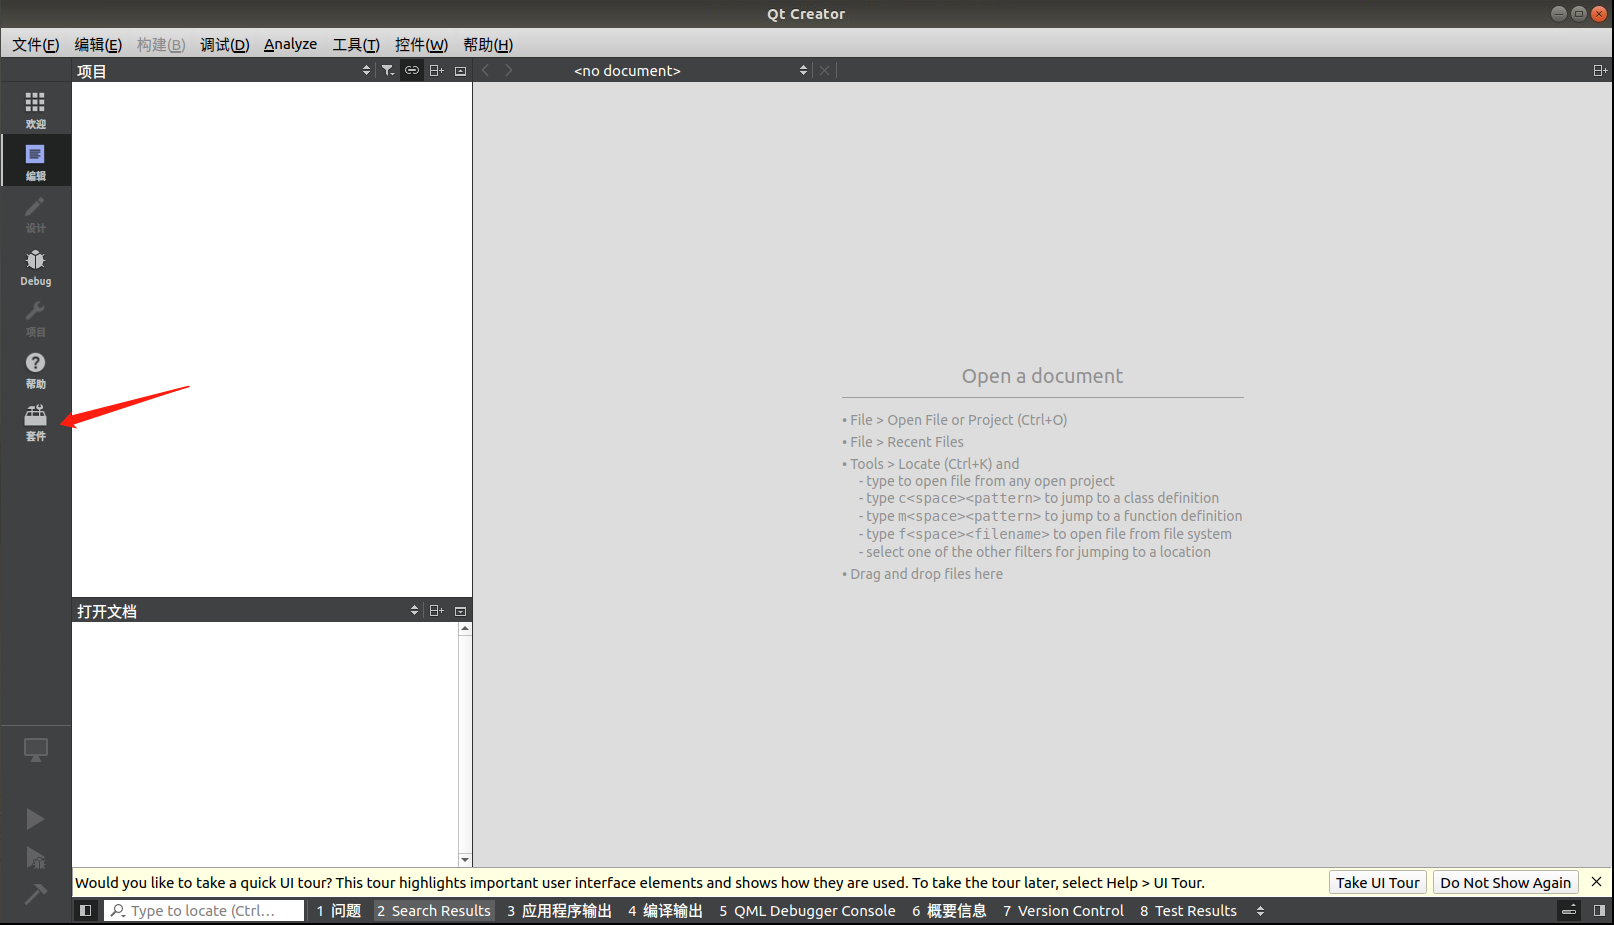The width and height of the screenshot is (1614, 925).
Task: Open the kit selector monitor icon
Action: tap(35, 749)
